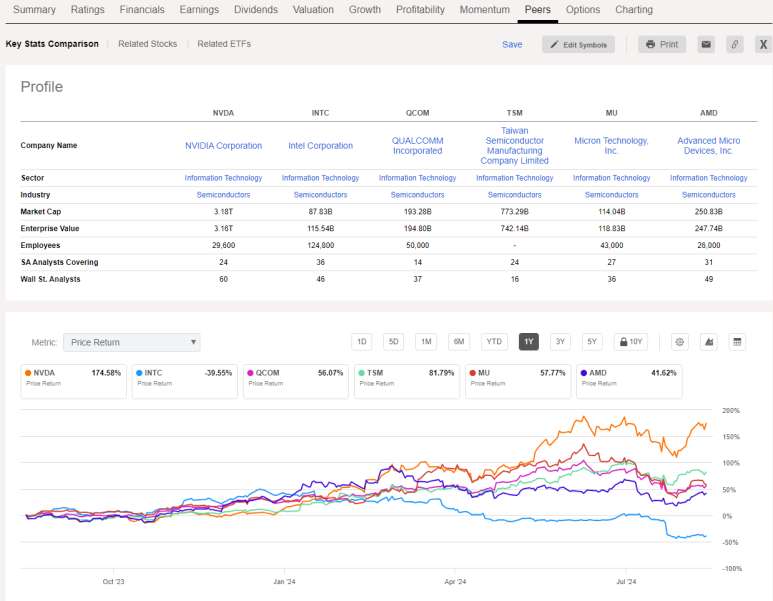Screen dimensions: 773x601
Task: Click TSM enterprise value 742.14B
Action: (x=514, y=228)
